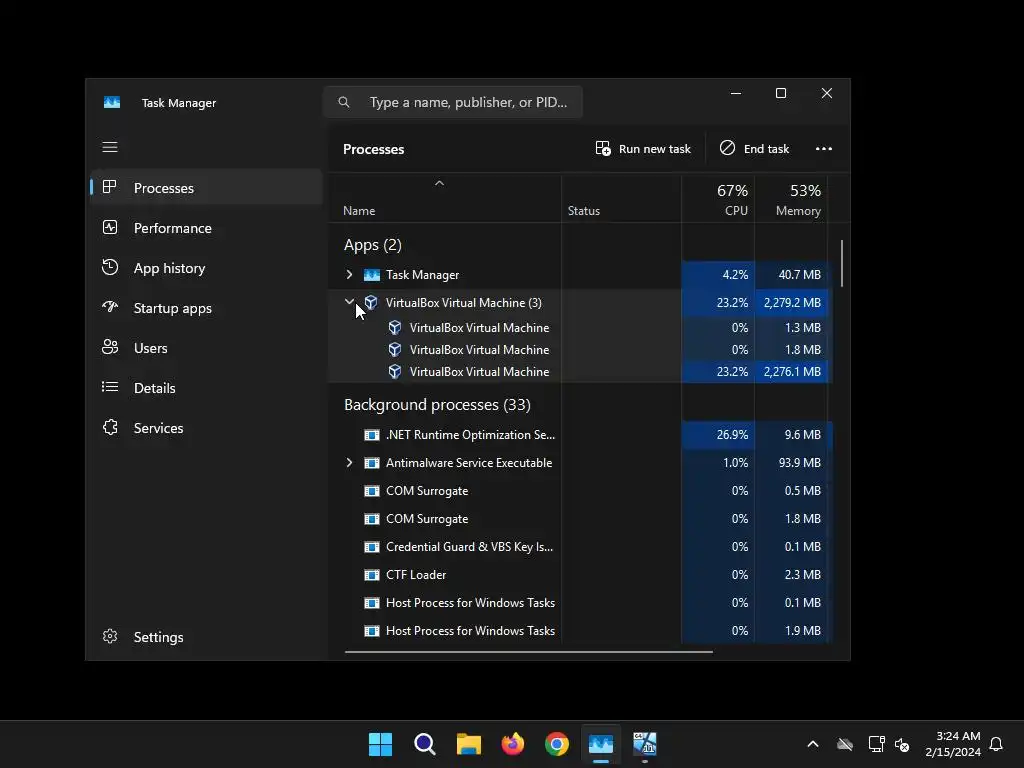Viewport: 1024px width, 768px height.
Task: Click the CTF Loader process icon
Action: click(x=372, y=575)
